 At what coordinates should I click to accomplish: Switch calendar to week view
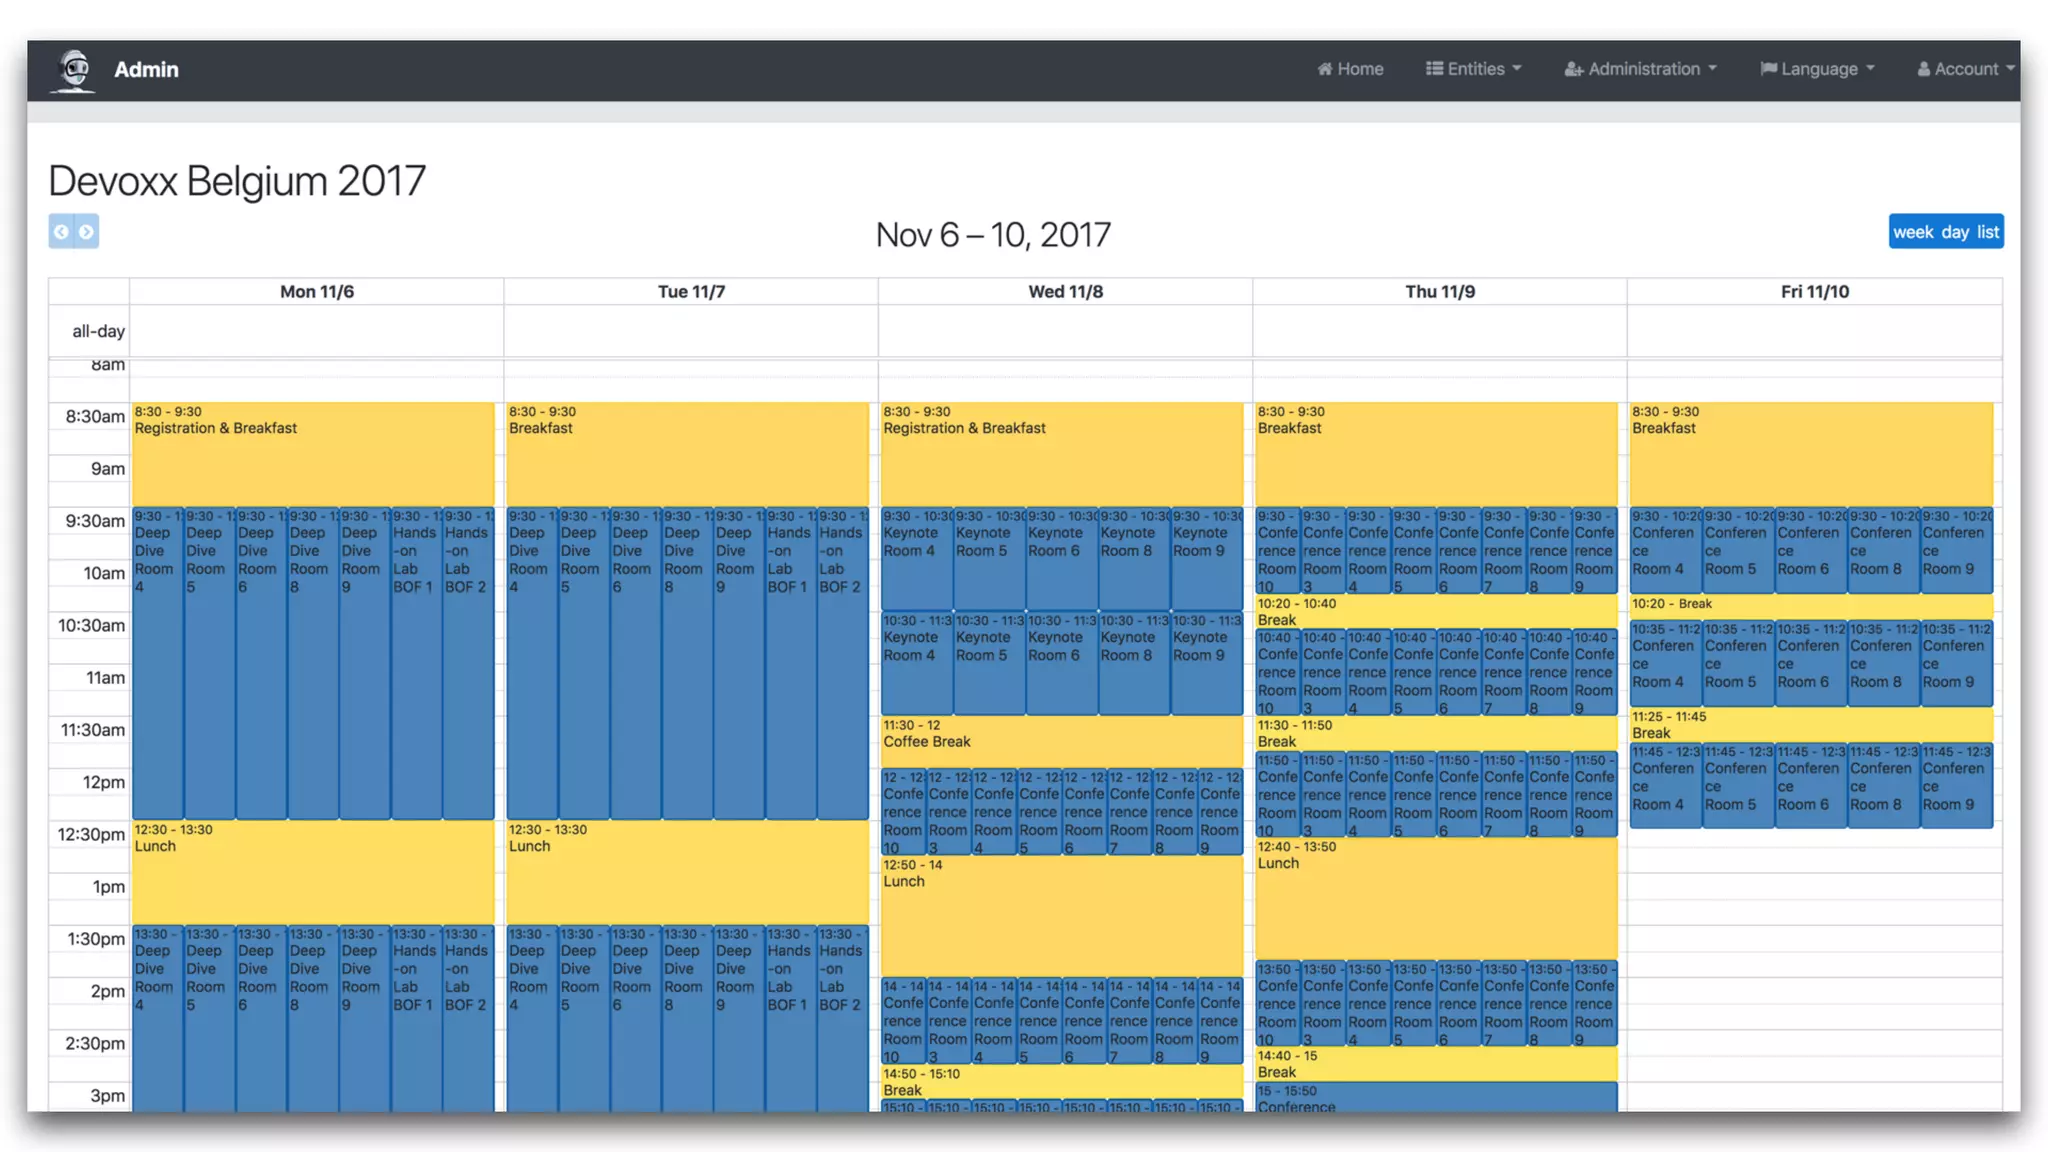1913,232
